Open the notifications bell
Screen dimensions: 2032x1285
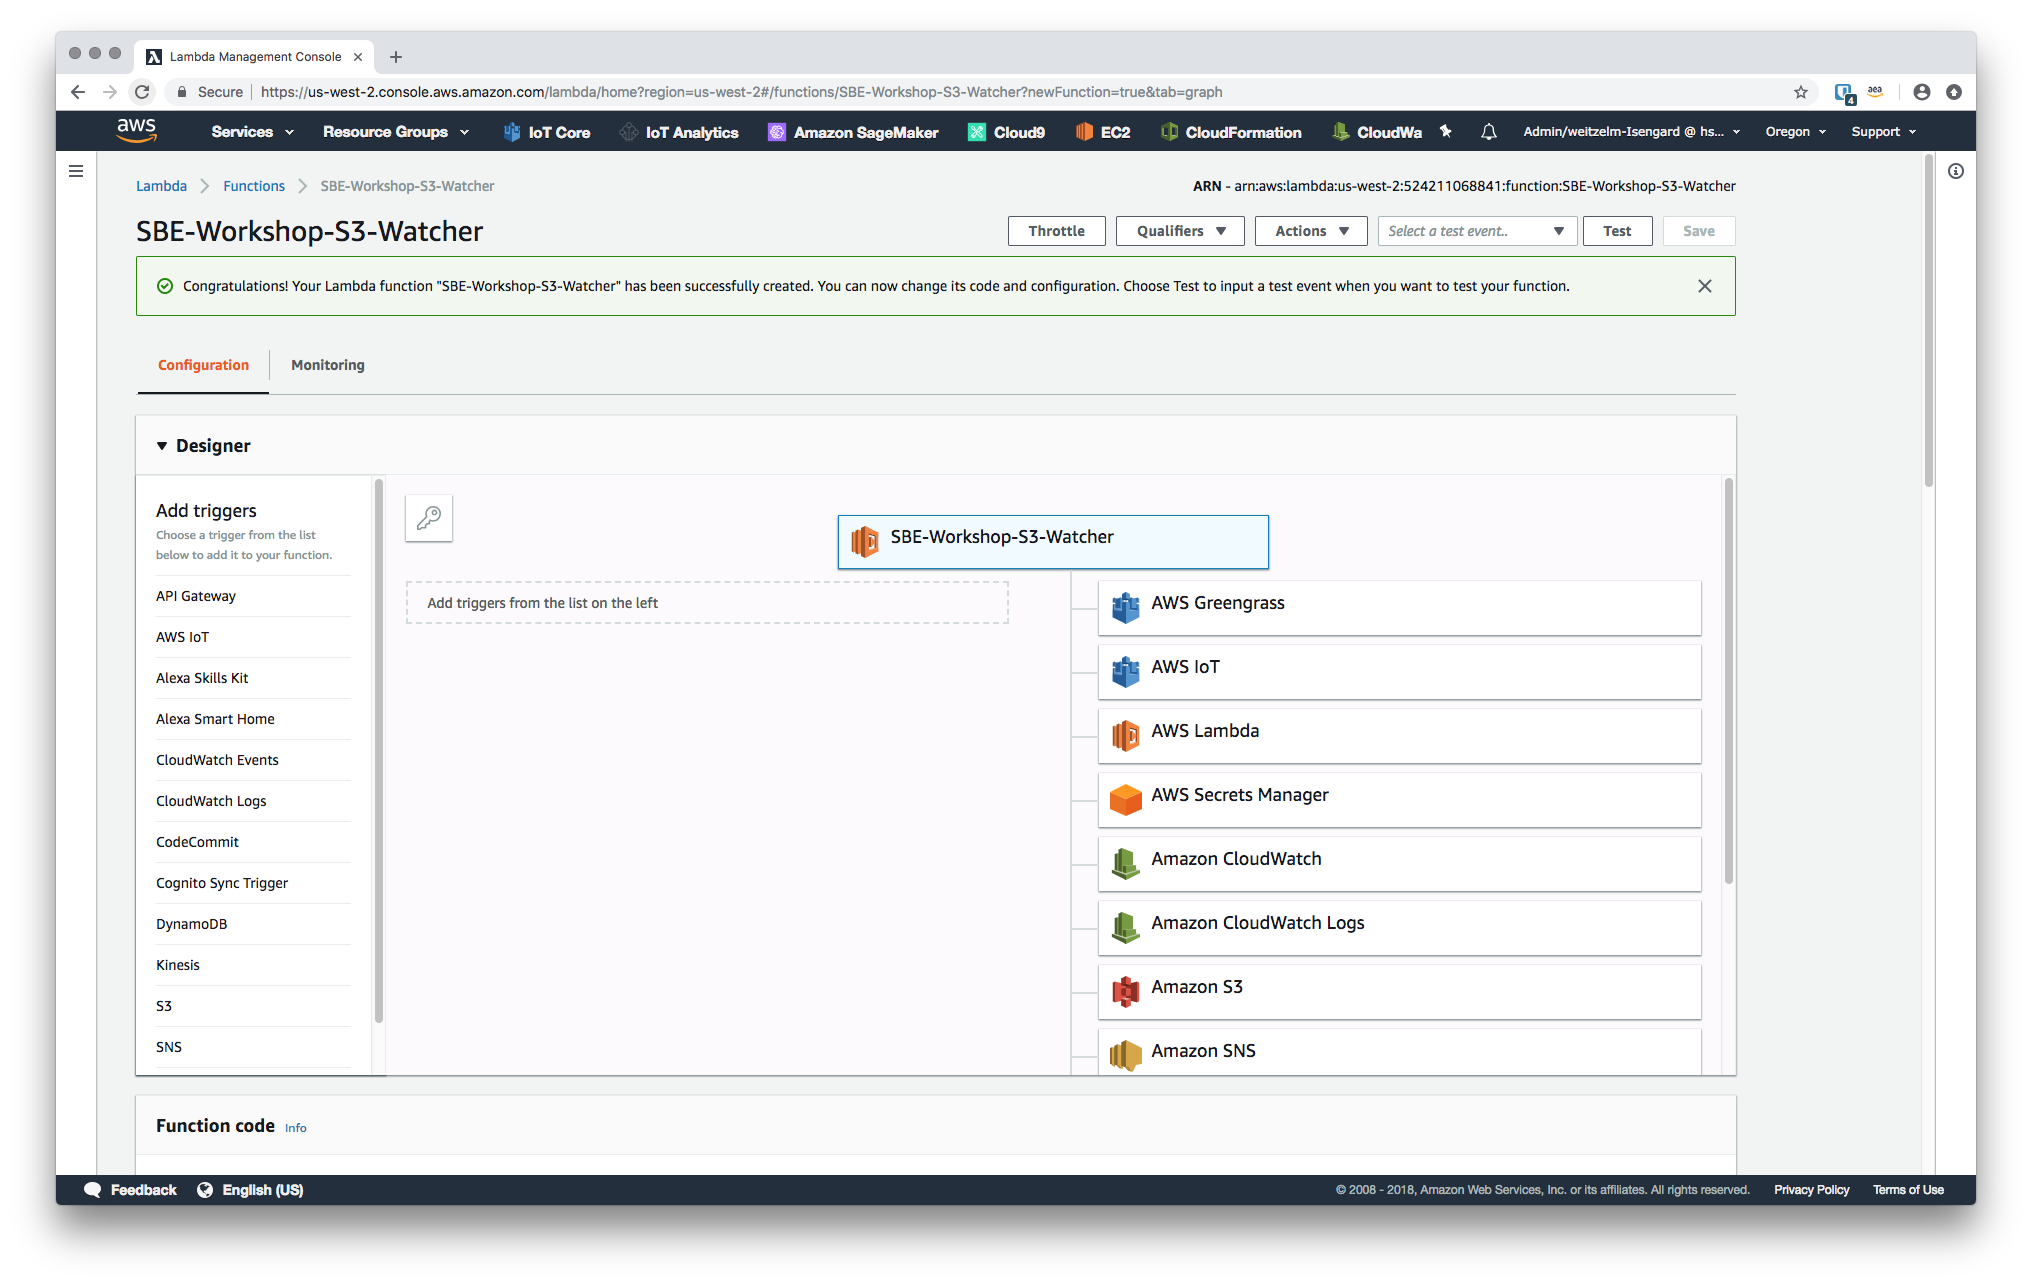click(x=1489, y=131)
